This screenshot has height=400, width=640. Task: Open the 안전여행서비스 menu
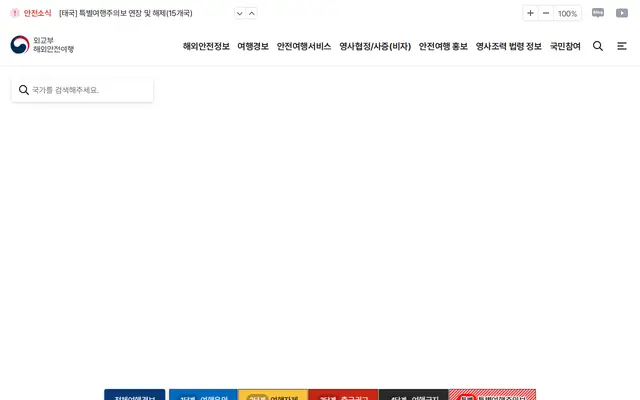(304, 46)
